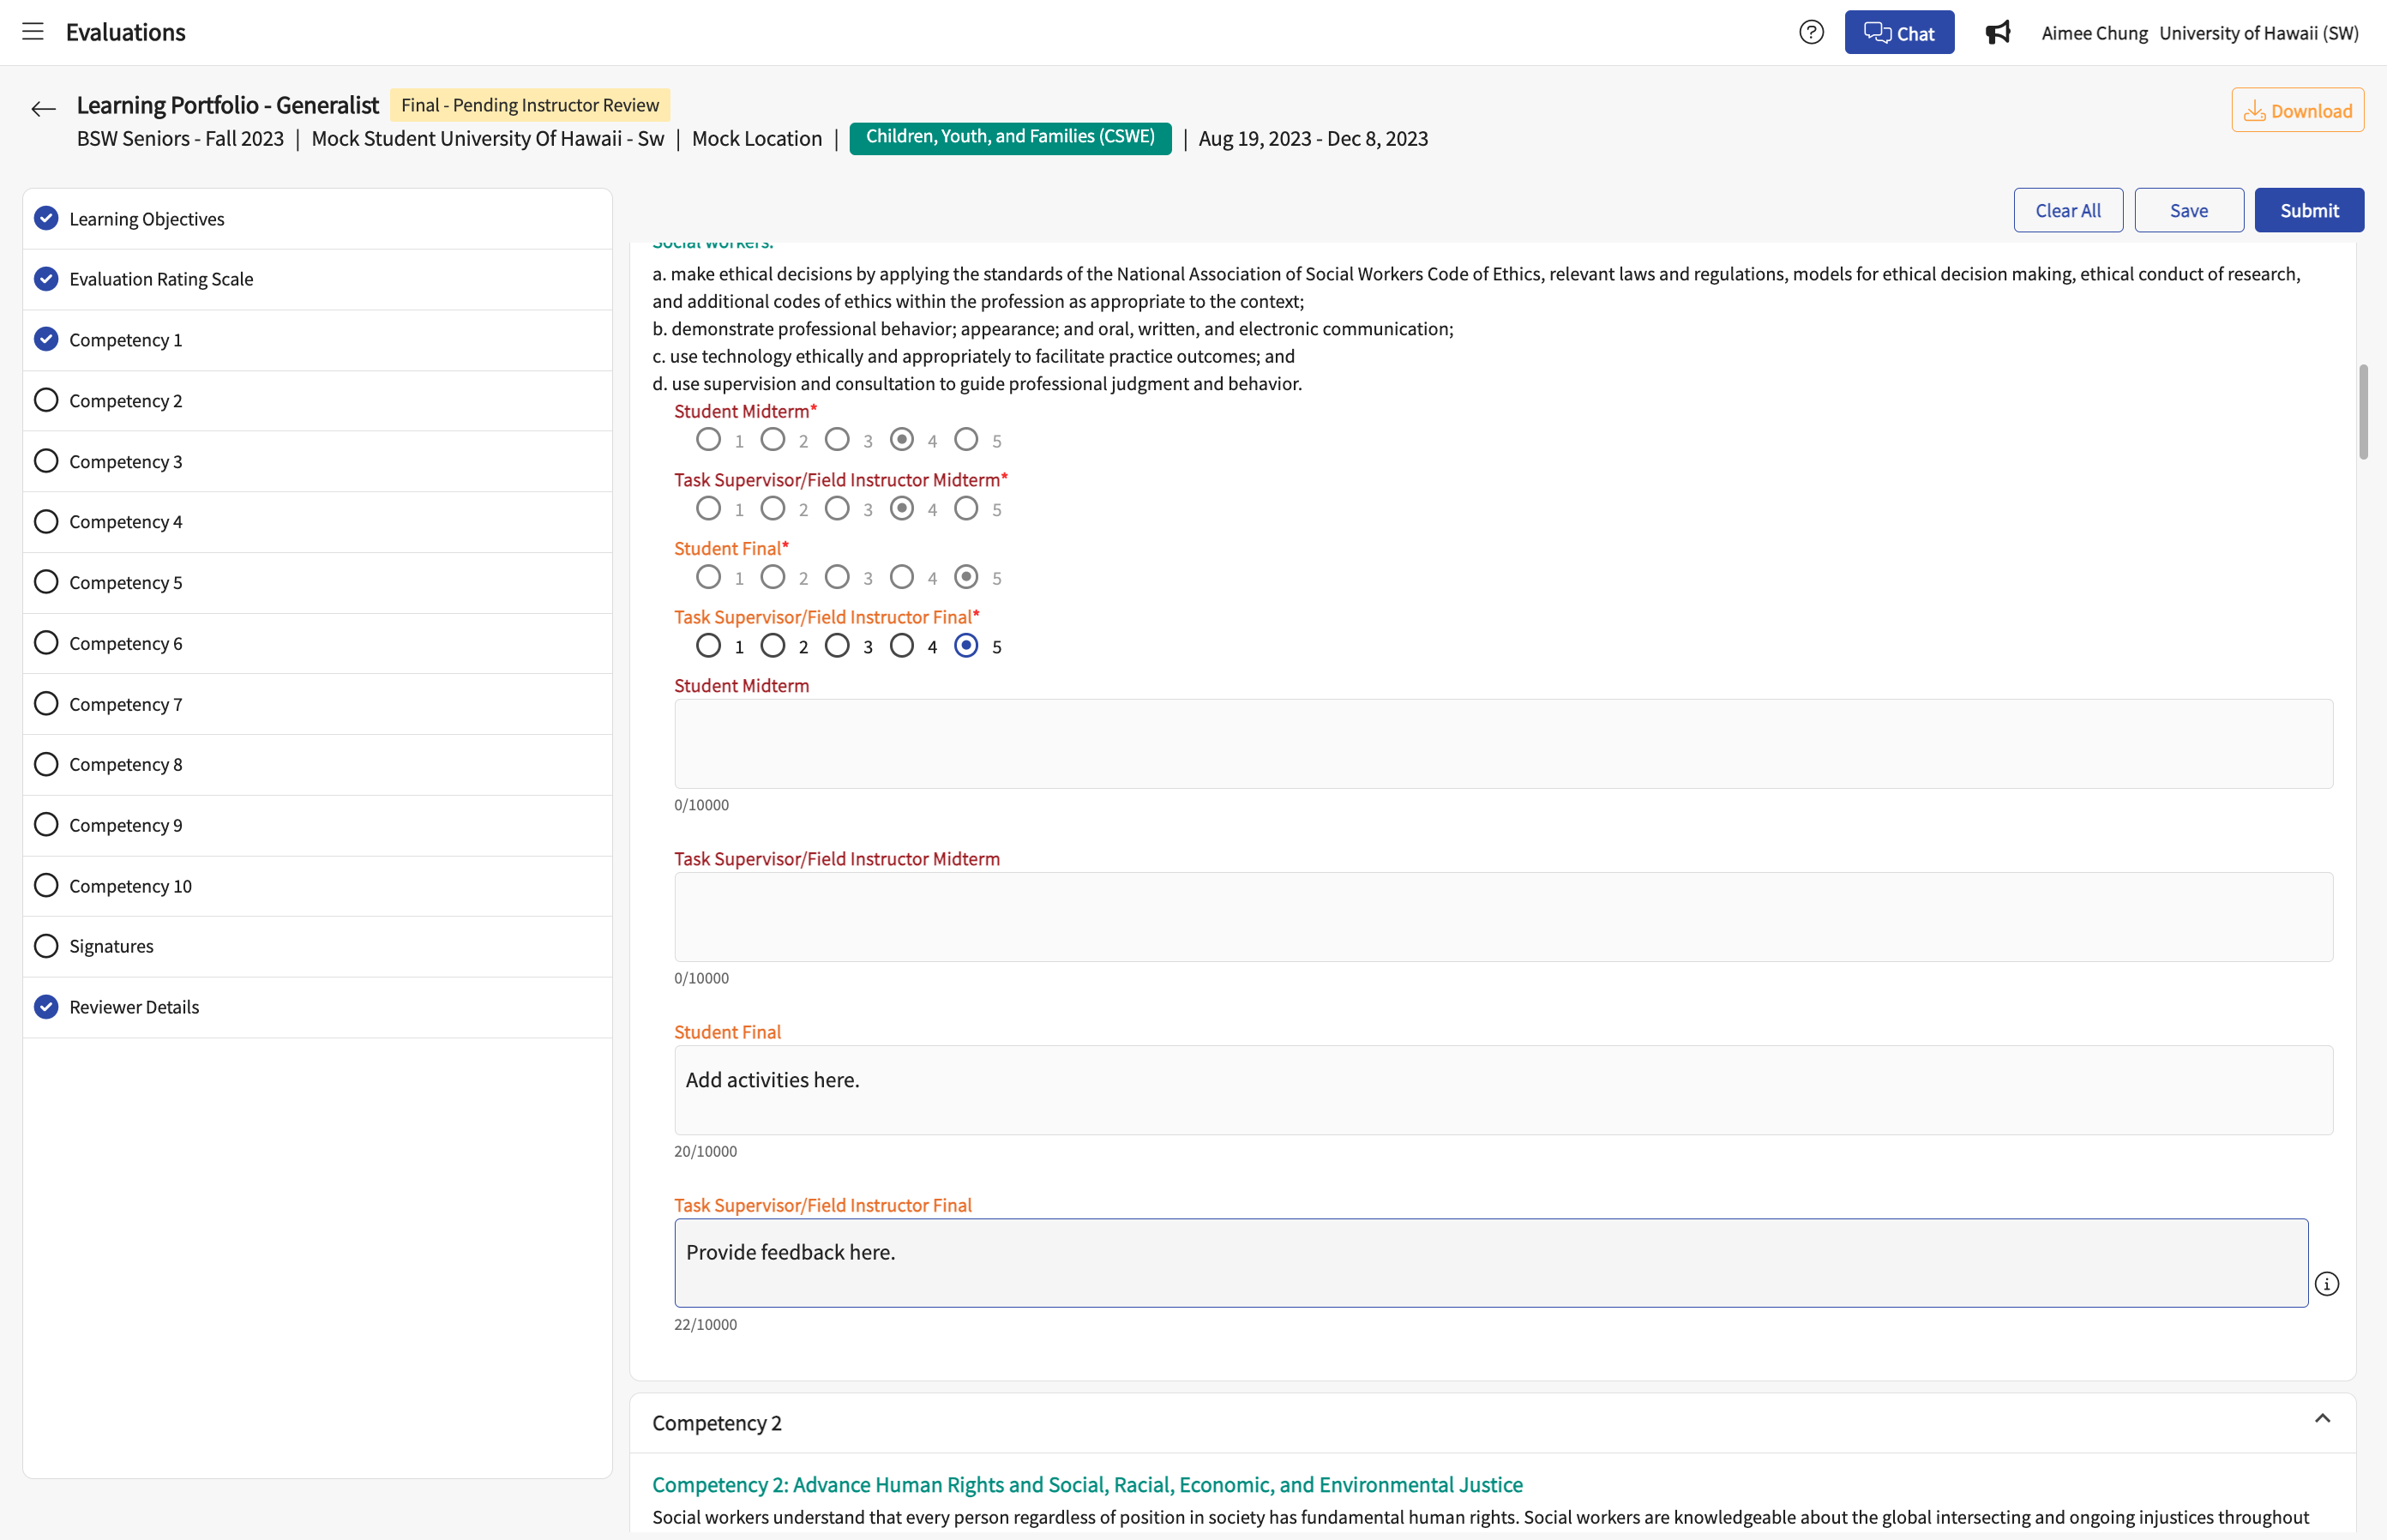Click the Evaluation Rating Scale checkmark icon
Screen dimensions: 2387x1540
(x=46, y=279)
